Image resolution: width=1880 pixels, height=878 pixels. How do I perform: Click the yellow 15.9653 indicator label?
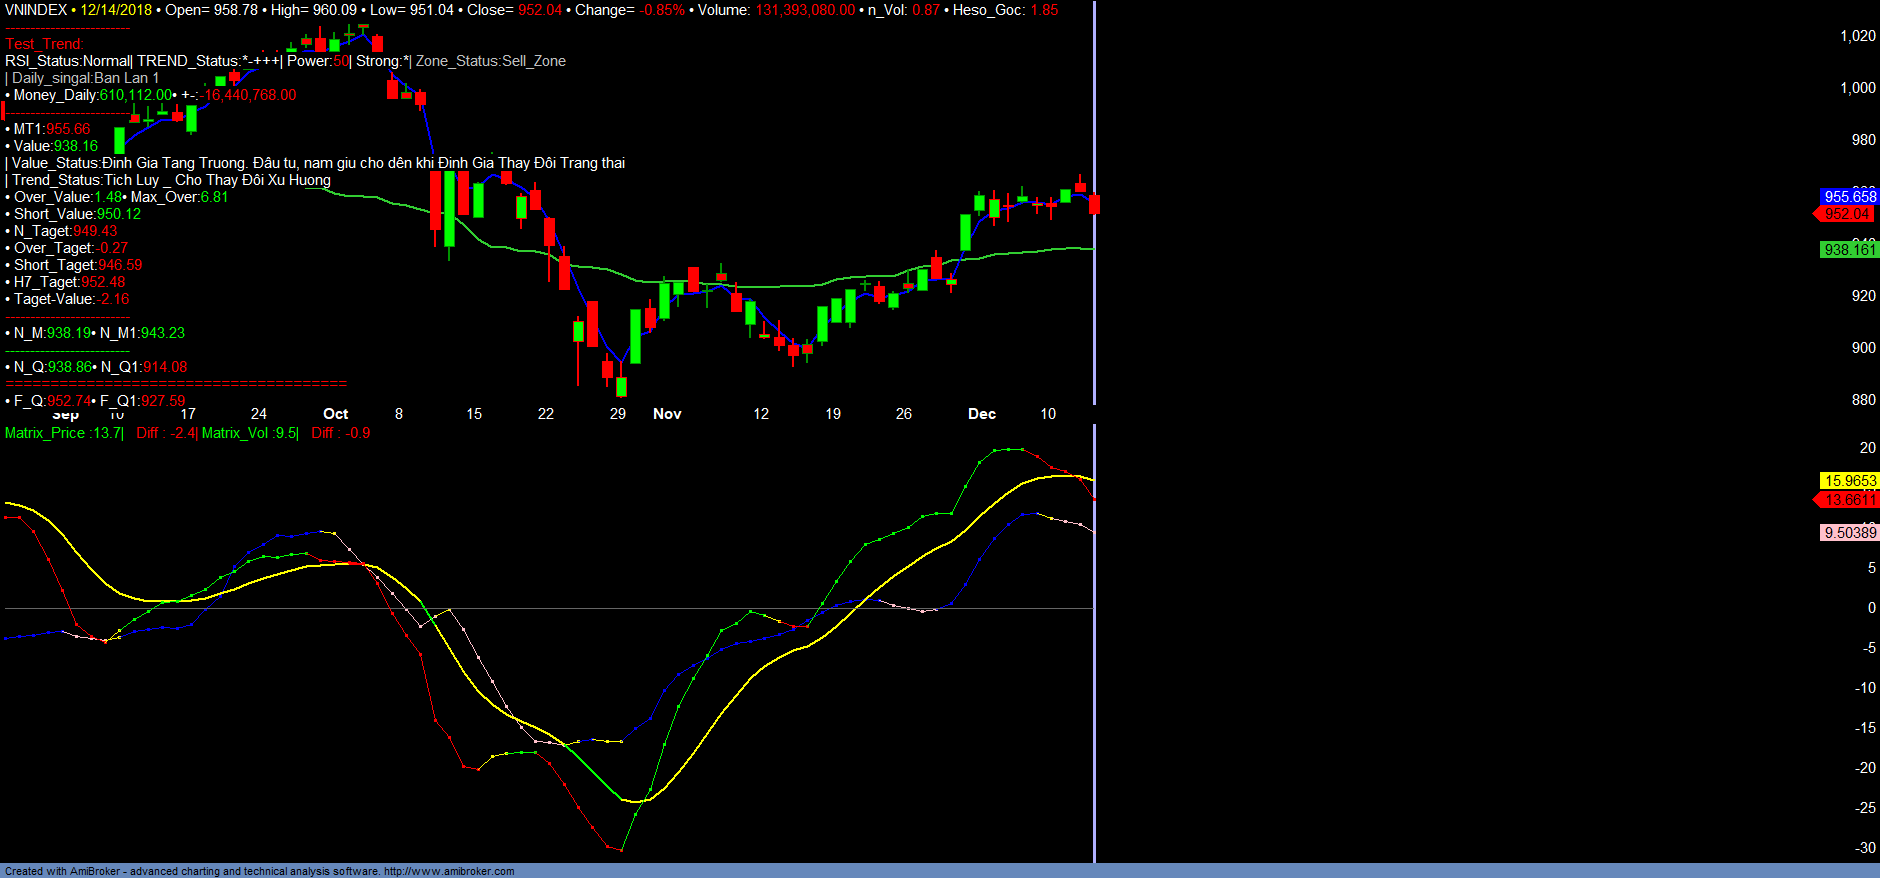tap(1850, 481)
